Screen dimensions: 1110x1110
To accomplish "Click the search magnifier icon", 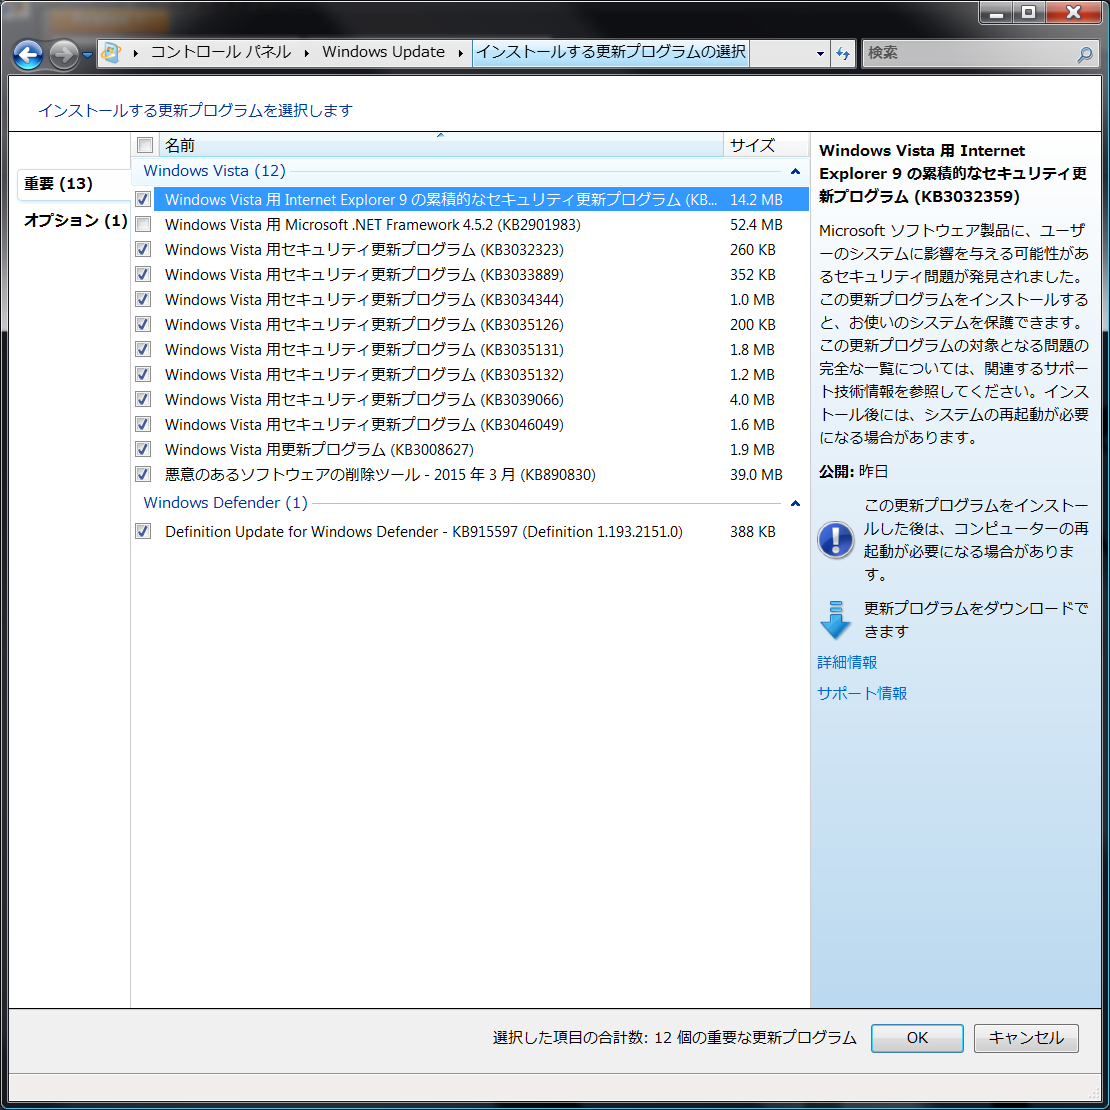I will pyautogui.click(x=1085, y=54).
